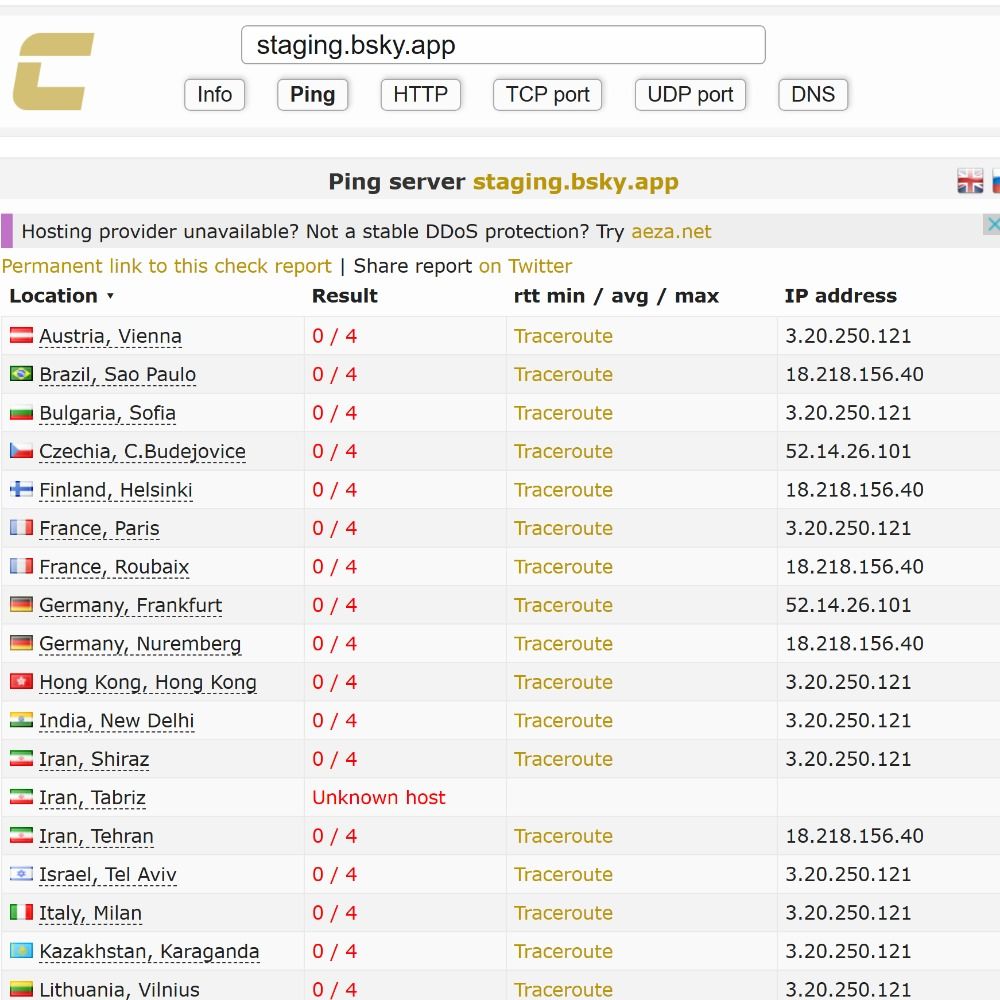1000x1000 pixels.
Task: Click the flag next to France, Paris
Action: [21, 527]
